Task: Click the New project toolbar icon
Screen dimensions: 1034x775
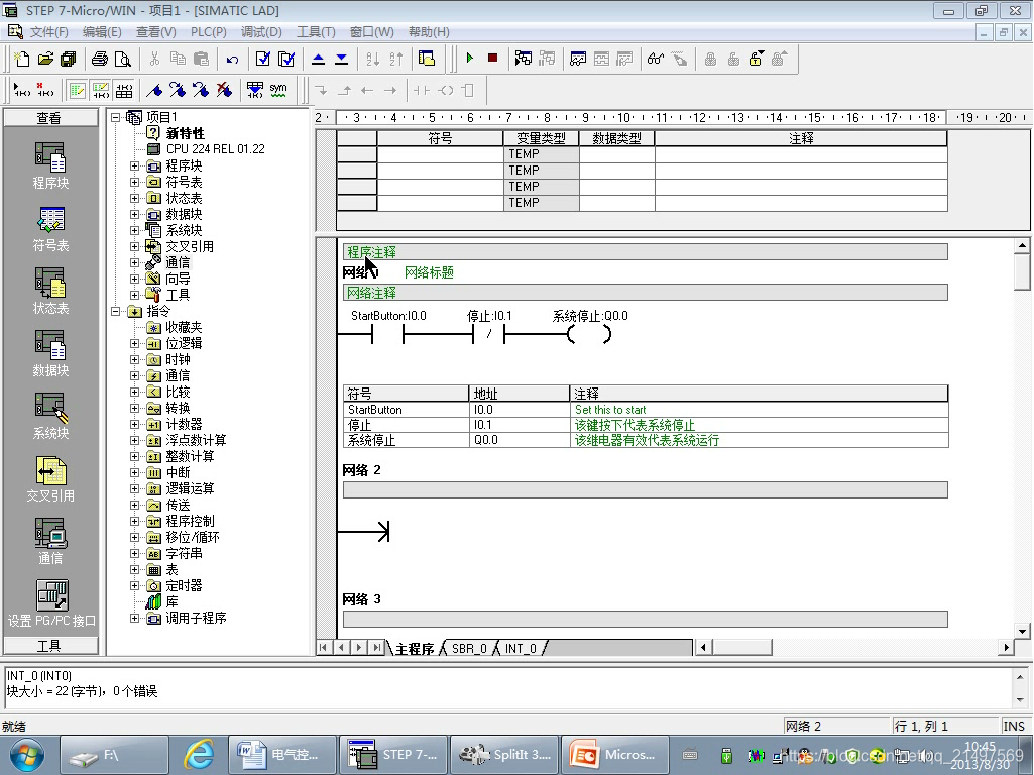Action: click(22, 59)
